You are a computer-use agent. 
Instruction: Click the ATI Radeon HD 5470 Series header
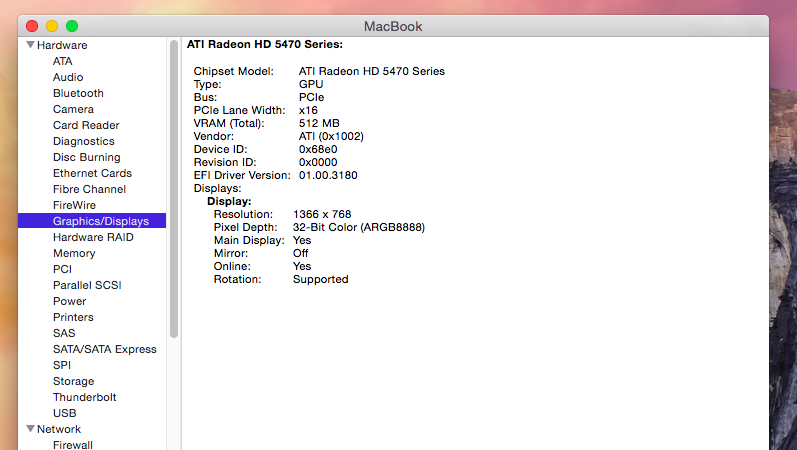[265, 45]
